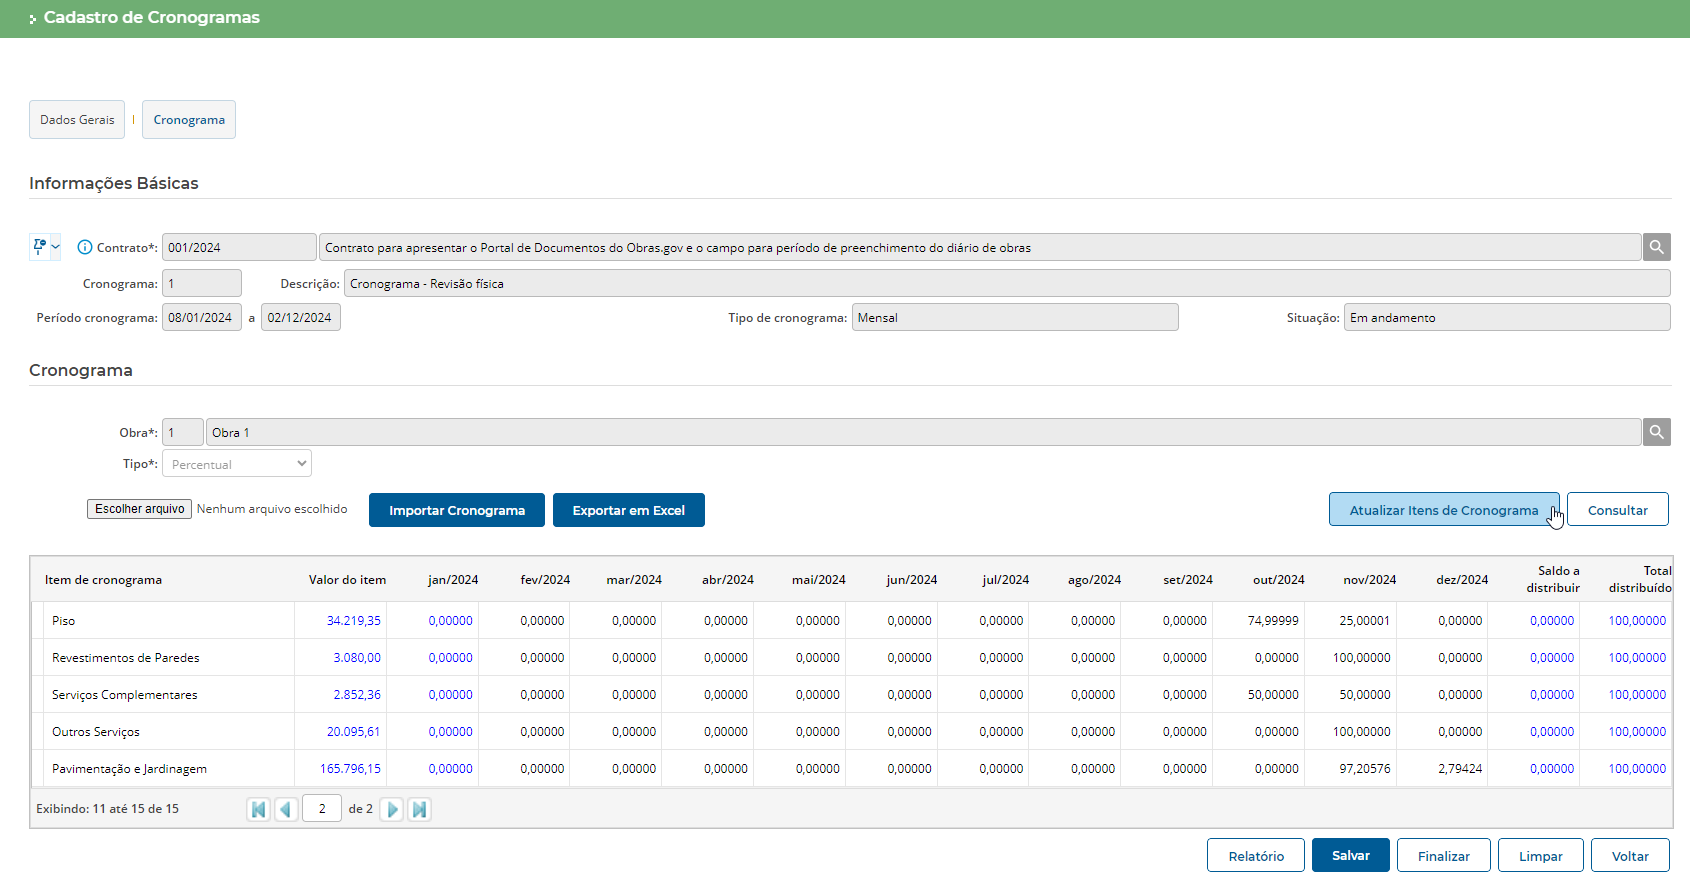1690x896 pixels.
Task: Click the contract search magnifier icon
Action: pyautogui.click(x=1656, y=247)
